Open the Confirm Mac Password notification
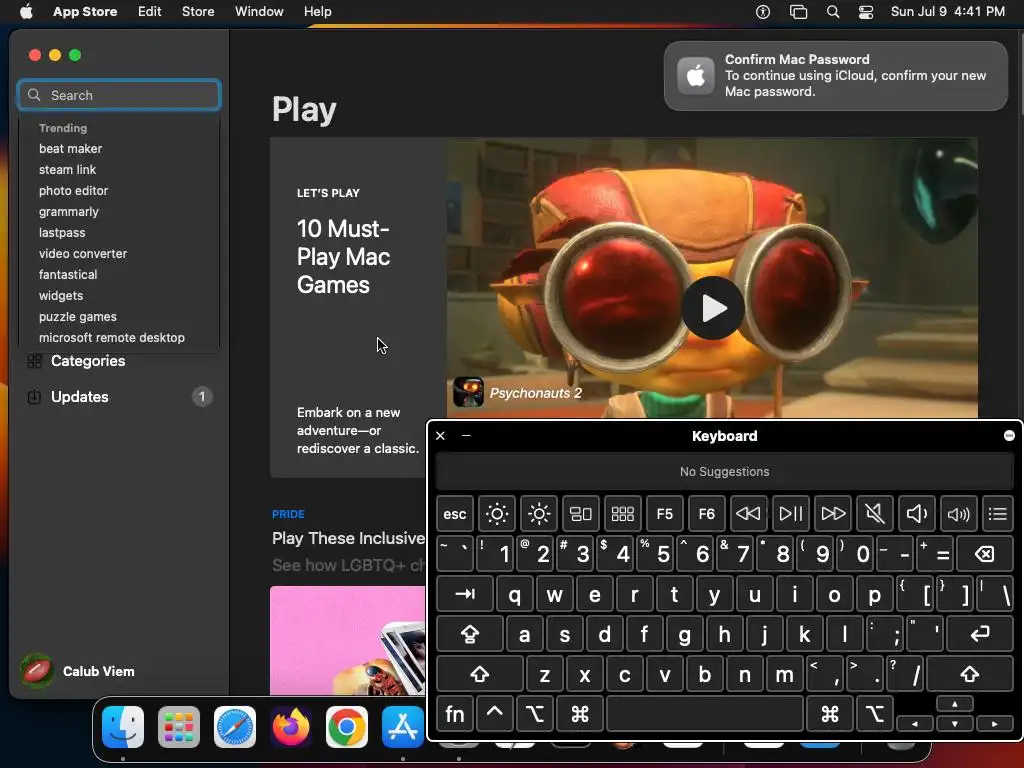 tap(836, 76)
